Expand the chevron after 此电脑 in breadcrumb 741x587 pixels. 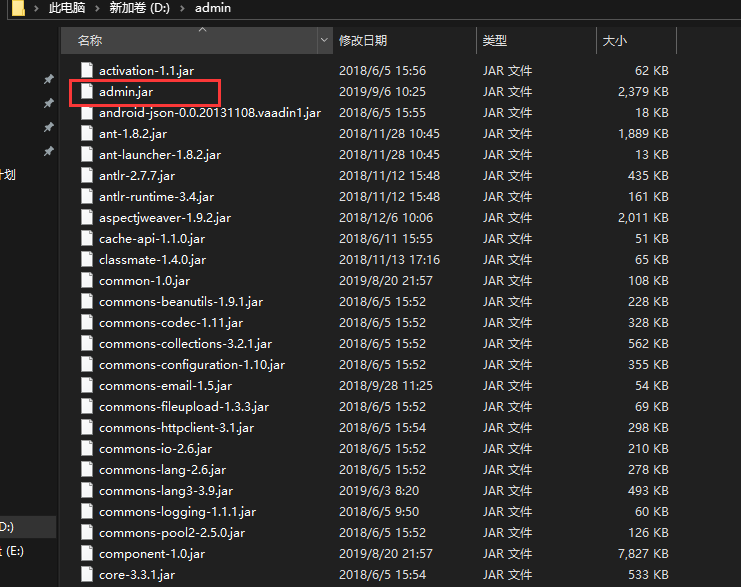click(97, 9)
